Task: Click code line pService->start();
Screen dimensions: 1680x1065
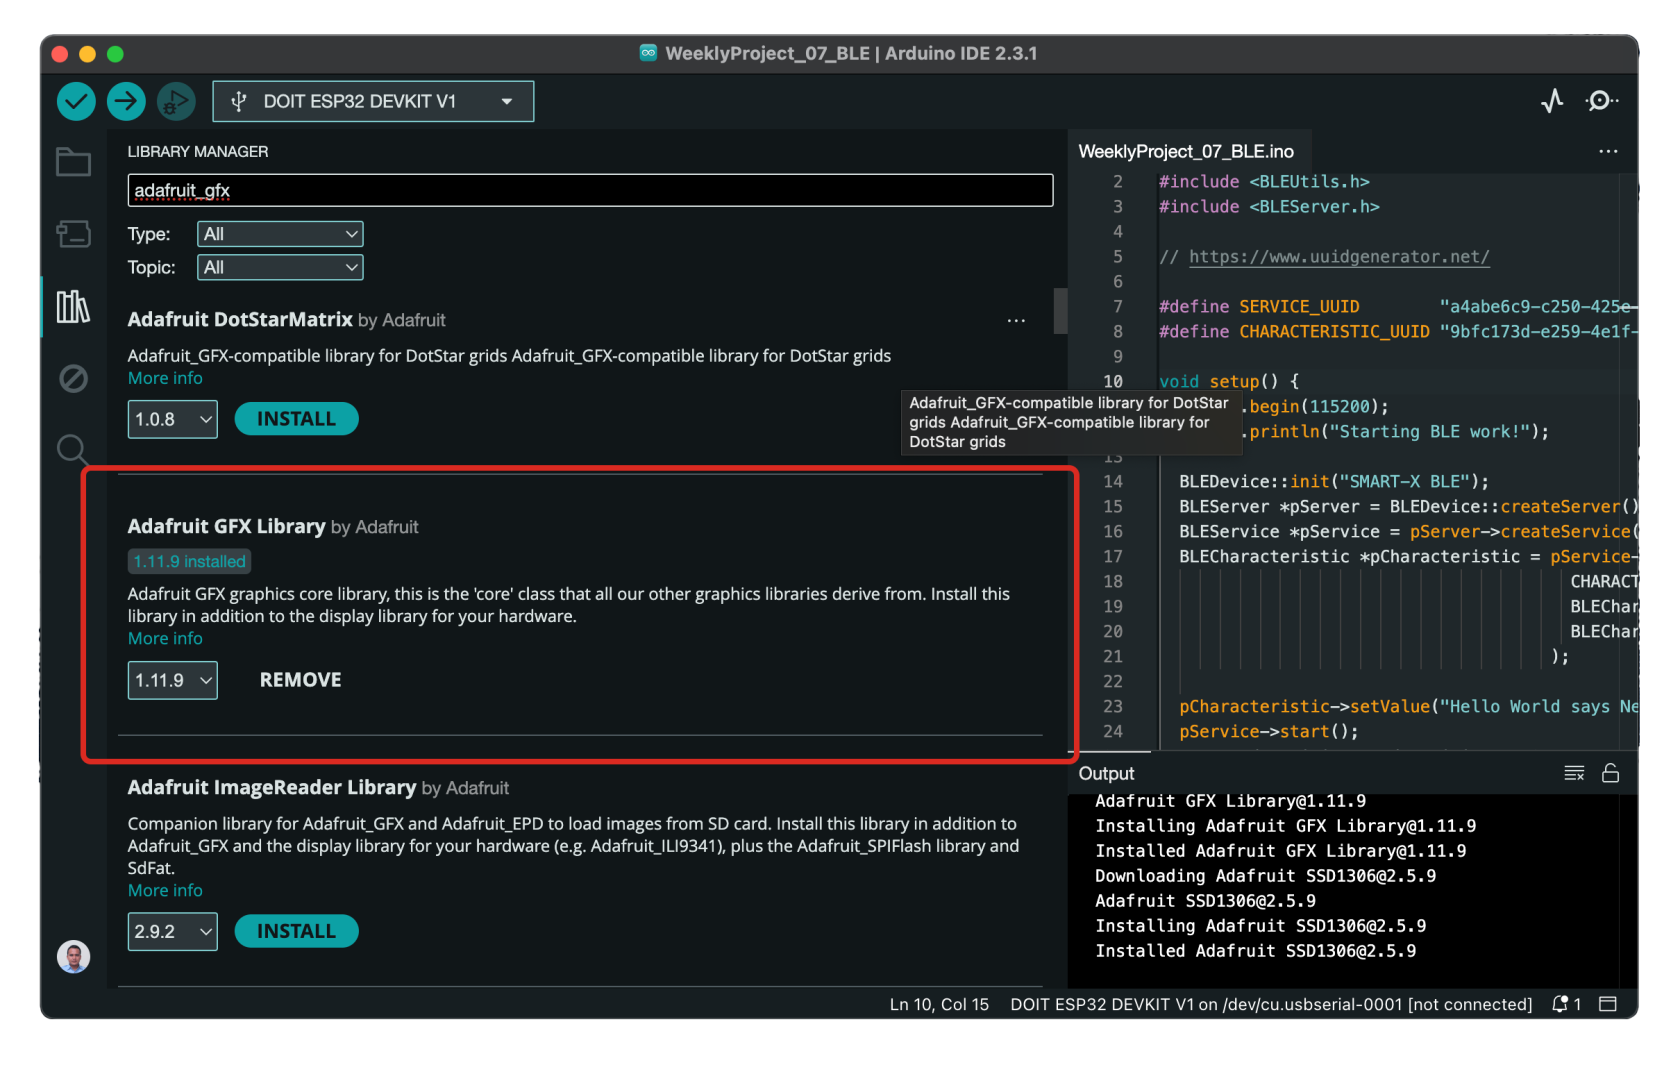Action: point(1269,732)
